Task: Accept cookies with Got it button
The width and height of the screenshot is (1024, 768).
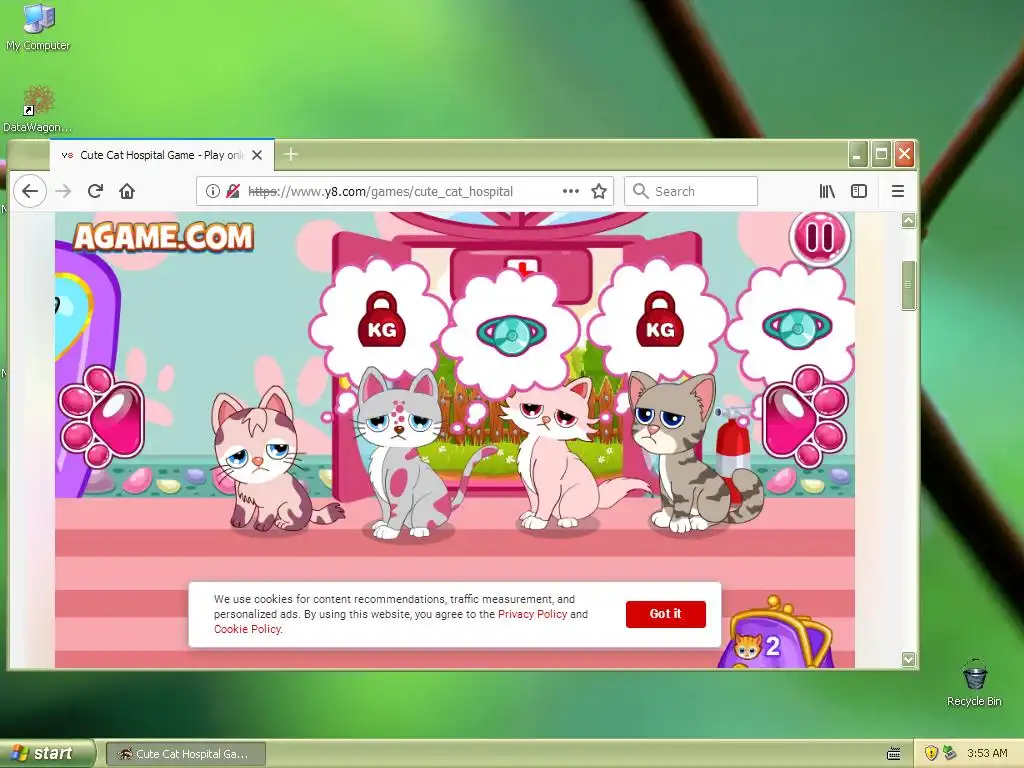Action: click(x=665, y=614)
